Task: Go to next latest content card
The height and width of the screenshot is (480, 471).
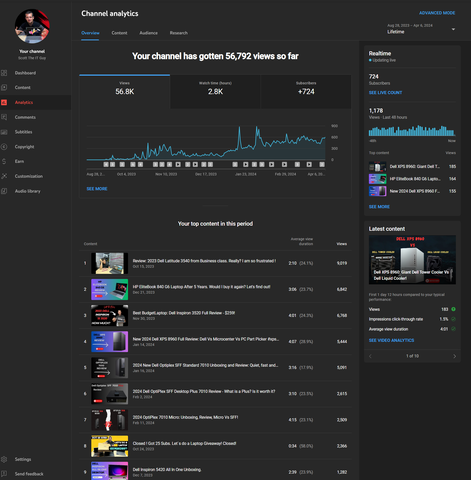Action: [454, 356]
